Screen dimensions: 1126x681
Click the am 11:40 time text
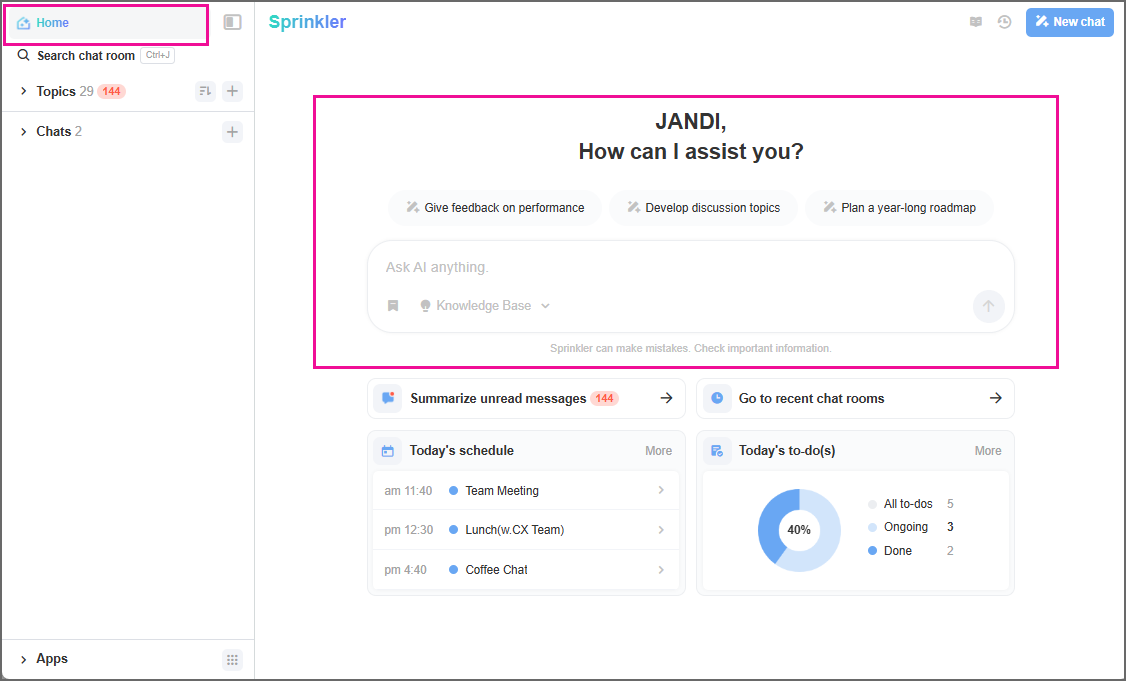(408, 491)
